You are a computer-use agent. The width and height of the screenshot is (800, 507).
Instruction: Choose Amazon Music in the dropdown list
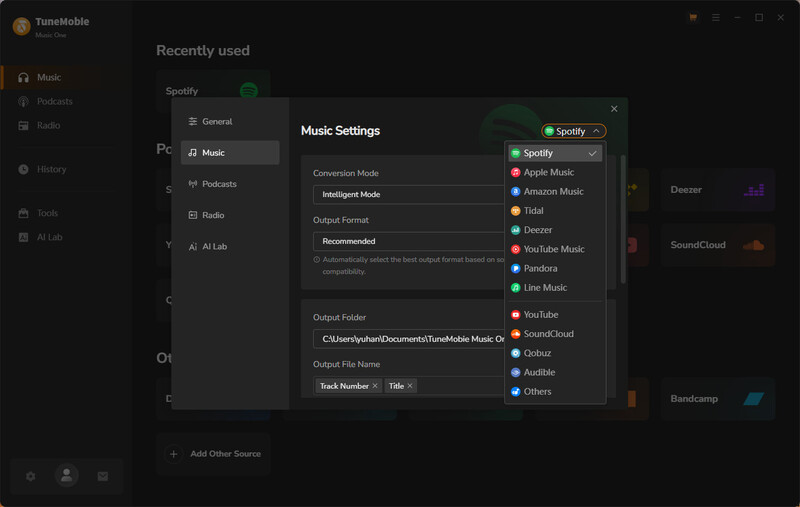coord(553,192)
